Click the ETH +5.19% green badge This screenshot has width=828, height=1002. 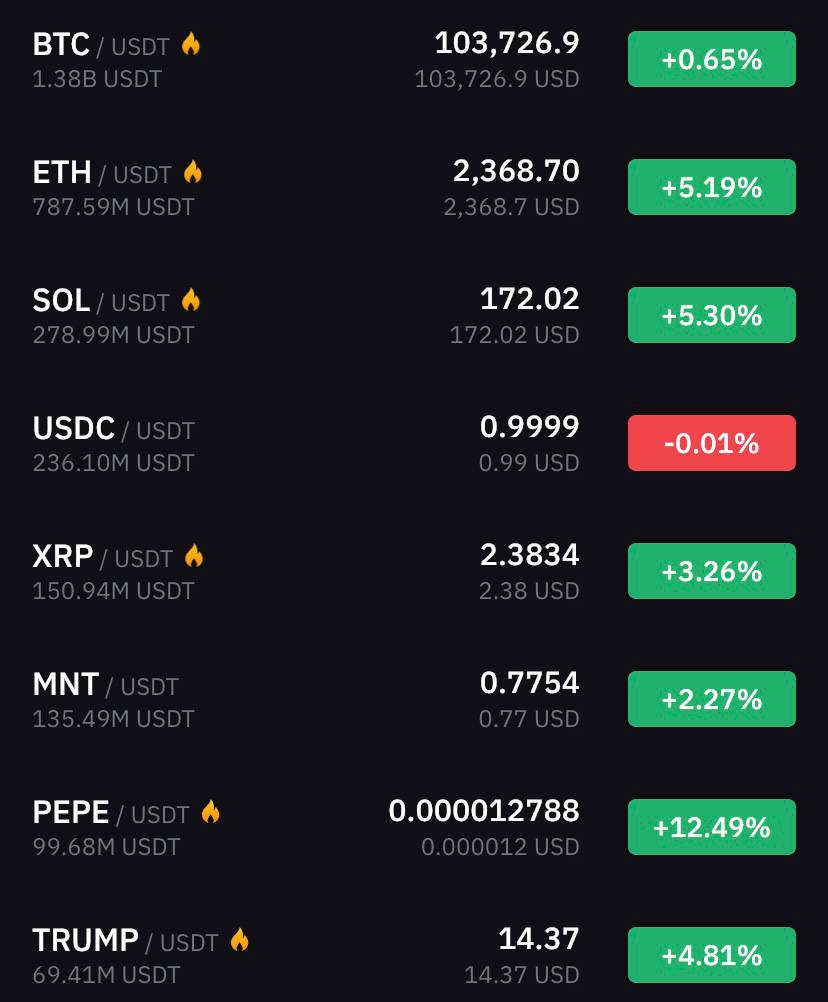point(712,187)
